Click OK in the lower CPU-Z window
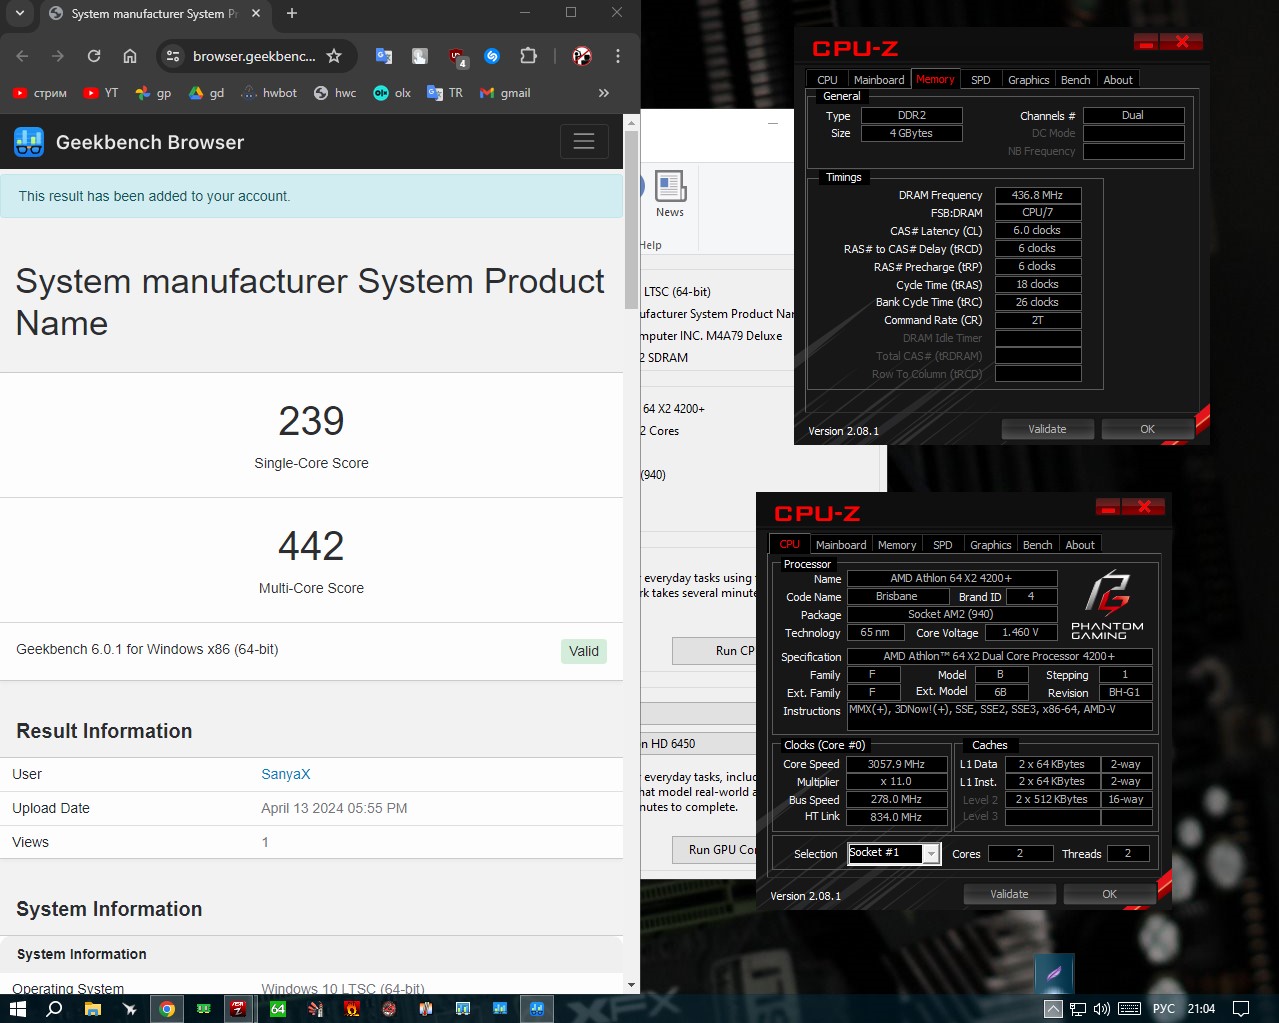Image resolution: width=1279 pixels, height=1023 pixels. (1109, 894)
